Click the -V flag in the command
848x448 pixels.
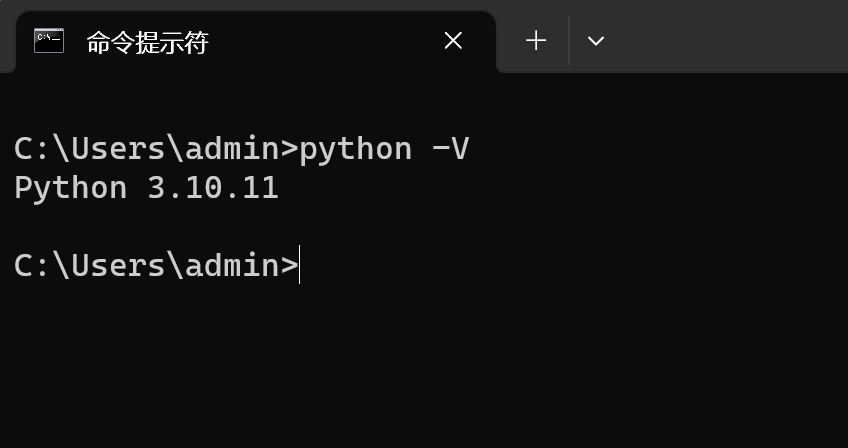point(450,149)
